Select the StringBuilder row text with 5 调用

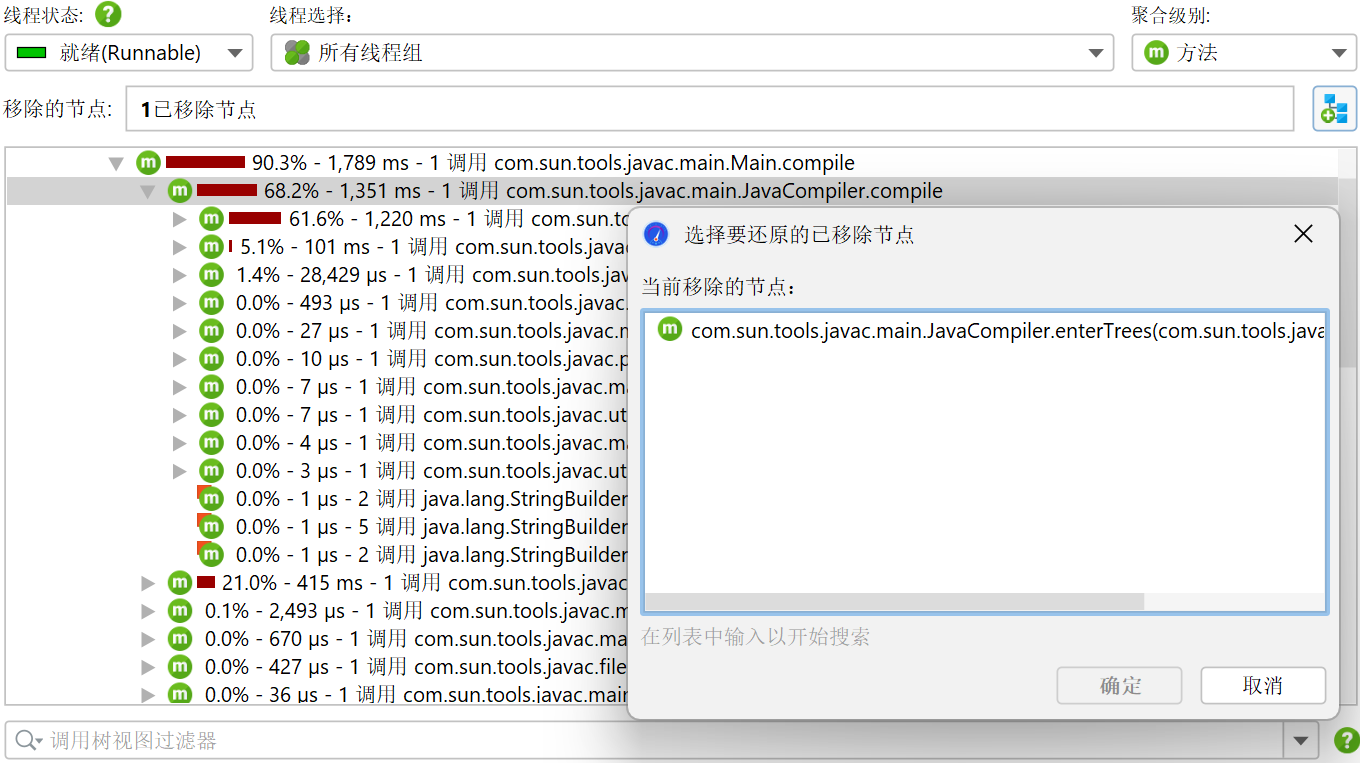click(431, 527)
